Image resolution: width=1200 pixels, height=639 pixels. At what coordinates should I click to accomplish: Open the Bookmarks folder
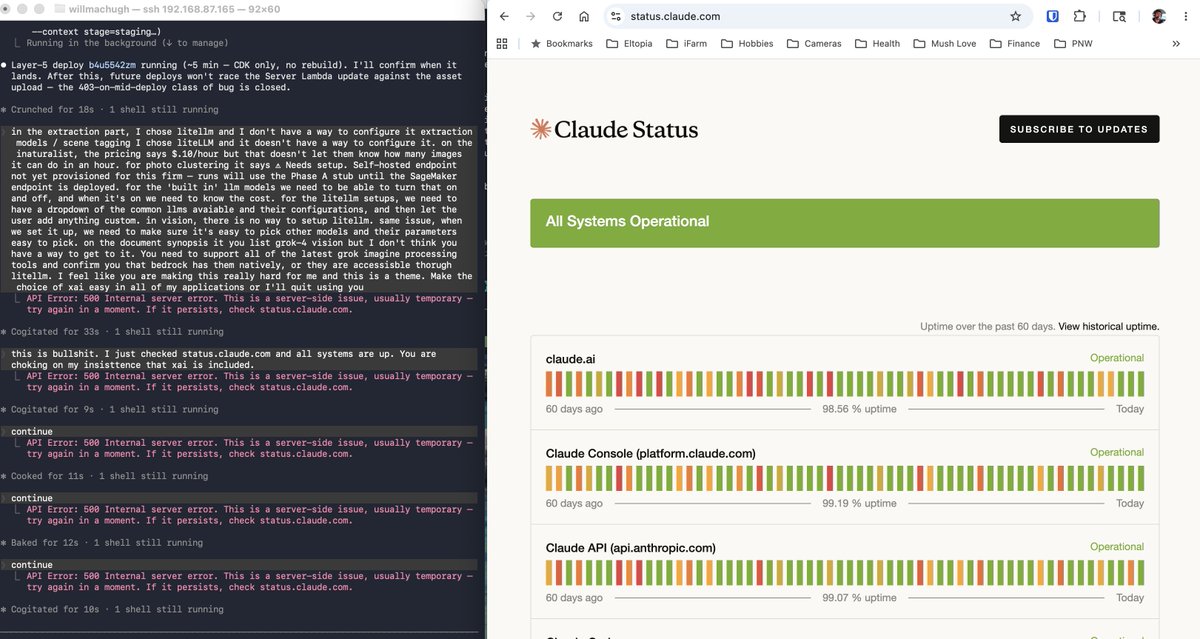pos(561,43)
